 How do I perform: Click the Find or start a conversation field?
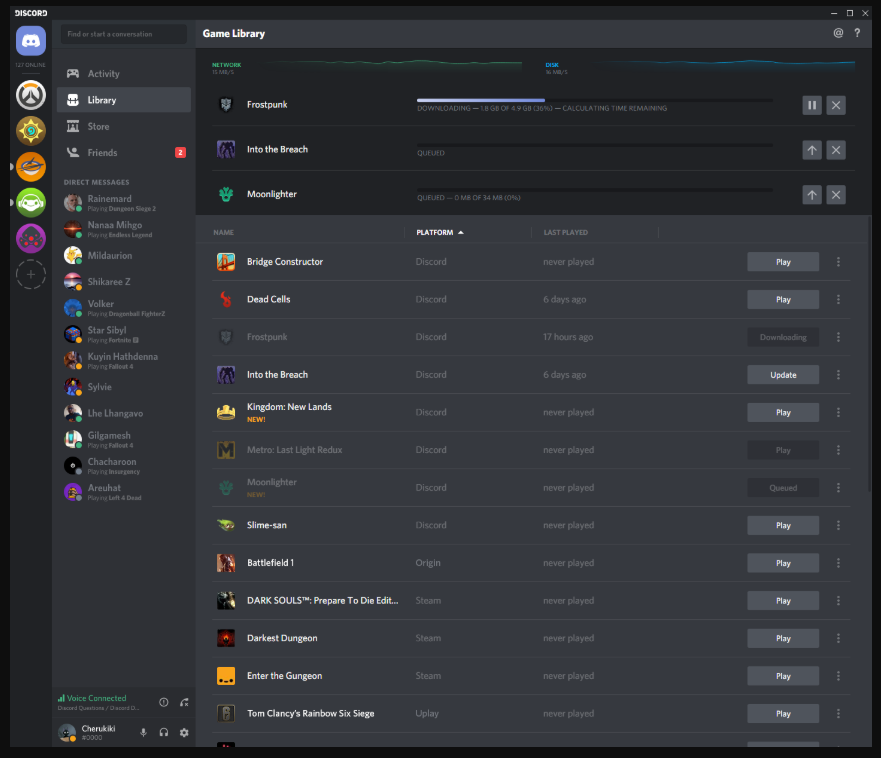pyautogui.click(x=124, y=34)
